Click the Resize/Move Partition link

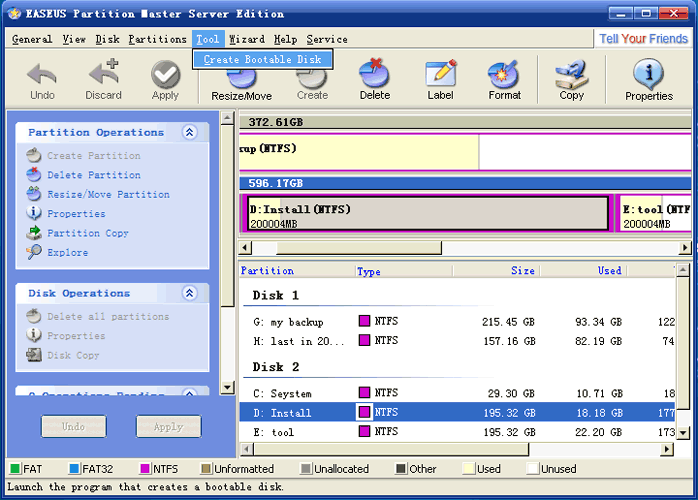click(x=109, y=195)
